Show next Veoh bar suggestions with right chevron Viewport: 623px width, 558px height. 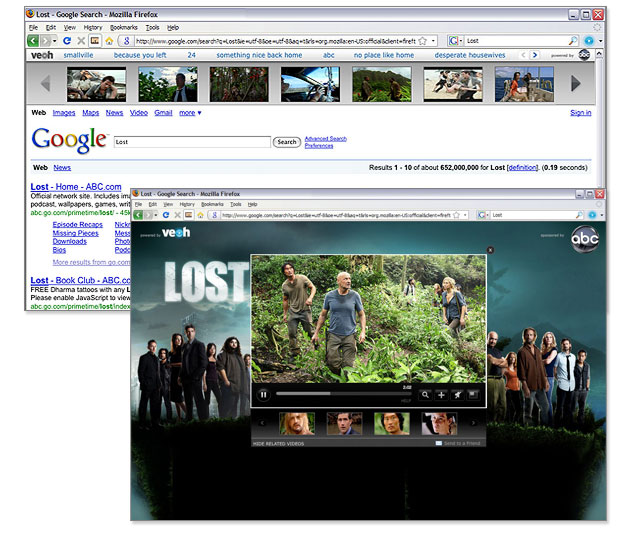pos(535,55)
